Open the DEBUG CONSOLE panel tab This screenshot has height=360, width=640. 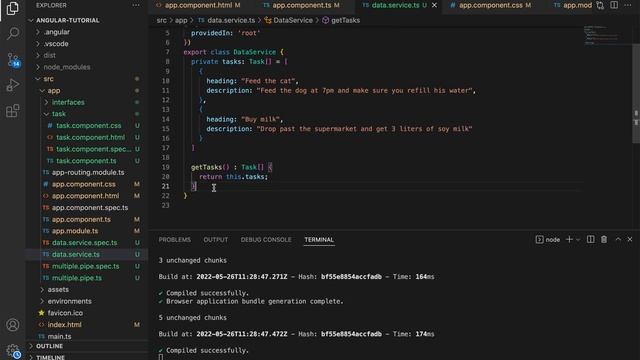(266, 240)
